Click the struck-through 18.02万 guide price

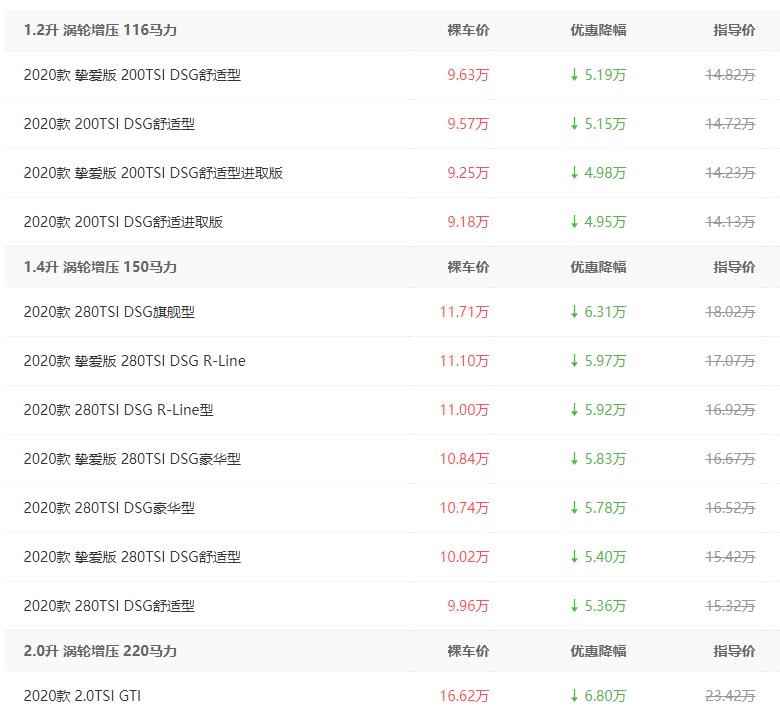tap(730, 311)
